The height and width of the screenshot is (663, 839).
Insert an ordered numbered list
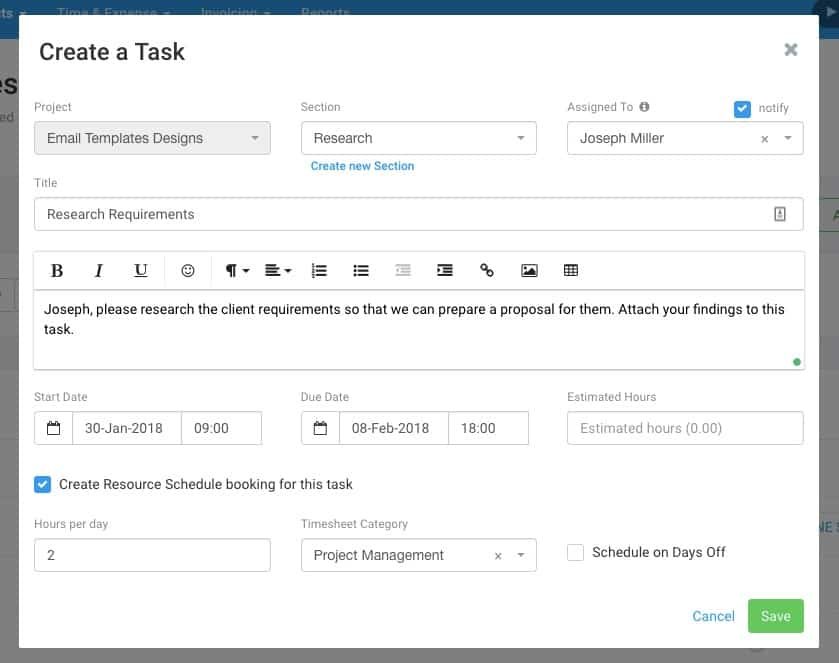(319, 271)
